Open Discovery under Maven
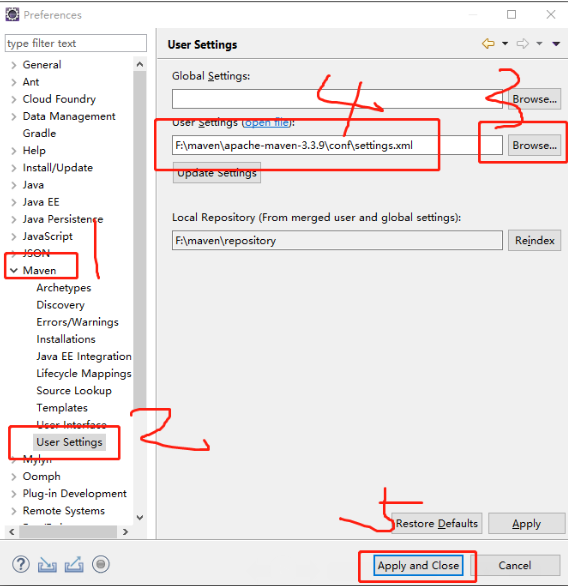Screen dimensions: 568x586 point(60,305)
